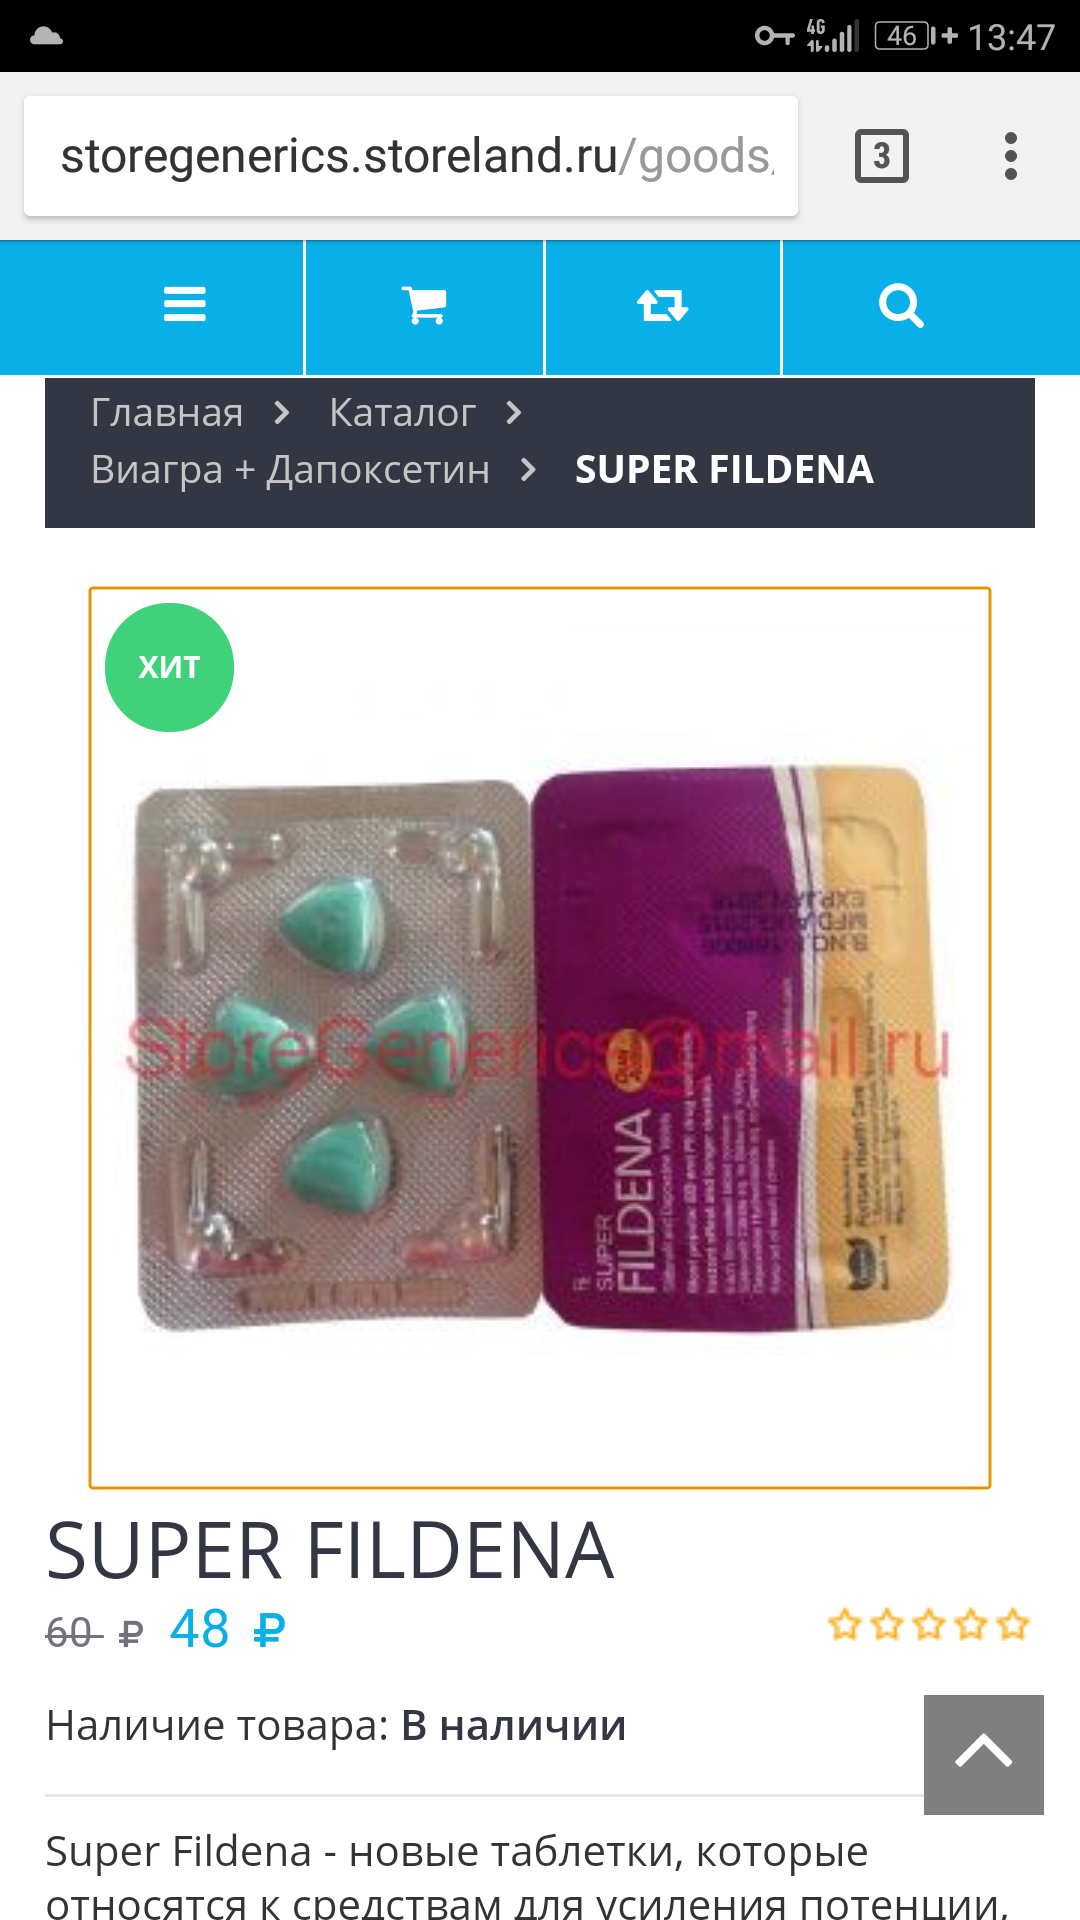Tap the chevron after Главная
This screenshot has height=1920, width=1080.
283,413
